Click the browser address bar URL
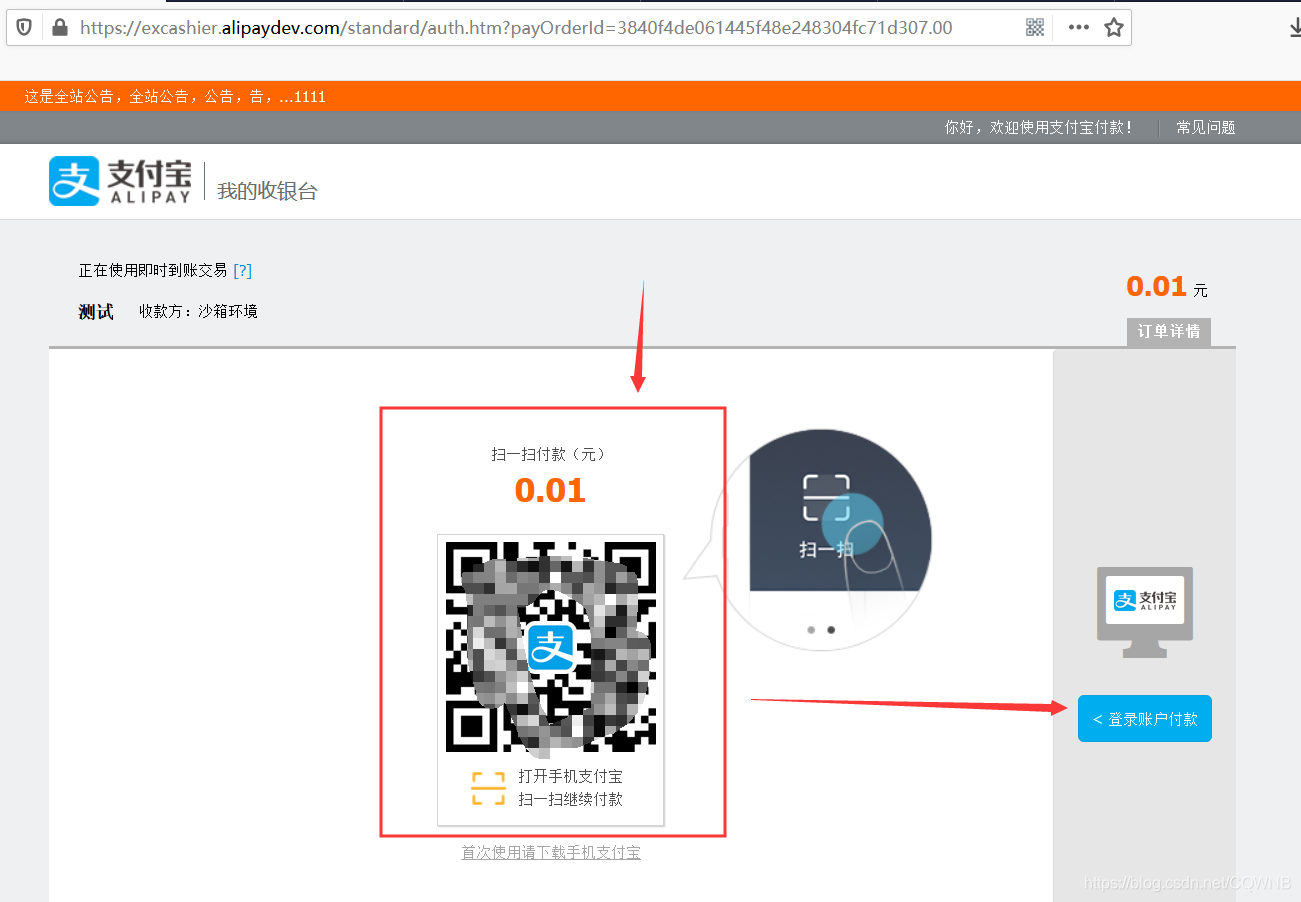The image size is (1301, 902). pyautogui.click(x=516, y=28)
